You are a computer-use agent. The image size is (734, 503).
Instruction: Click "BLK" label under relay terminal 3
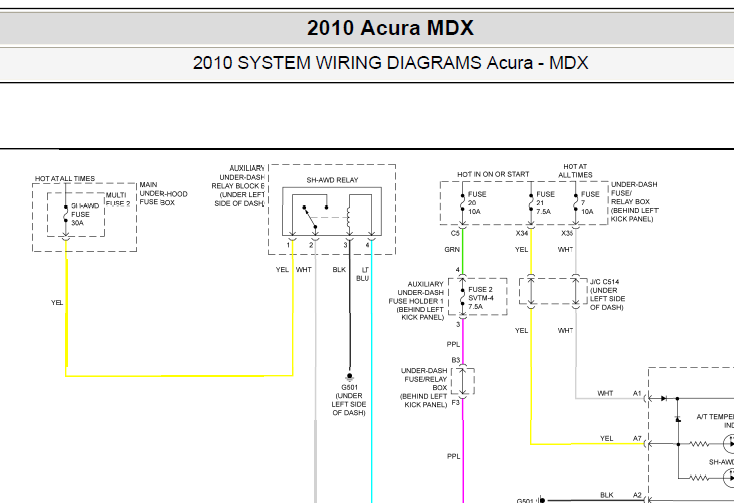[339, 270]
